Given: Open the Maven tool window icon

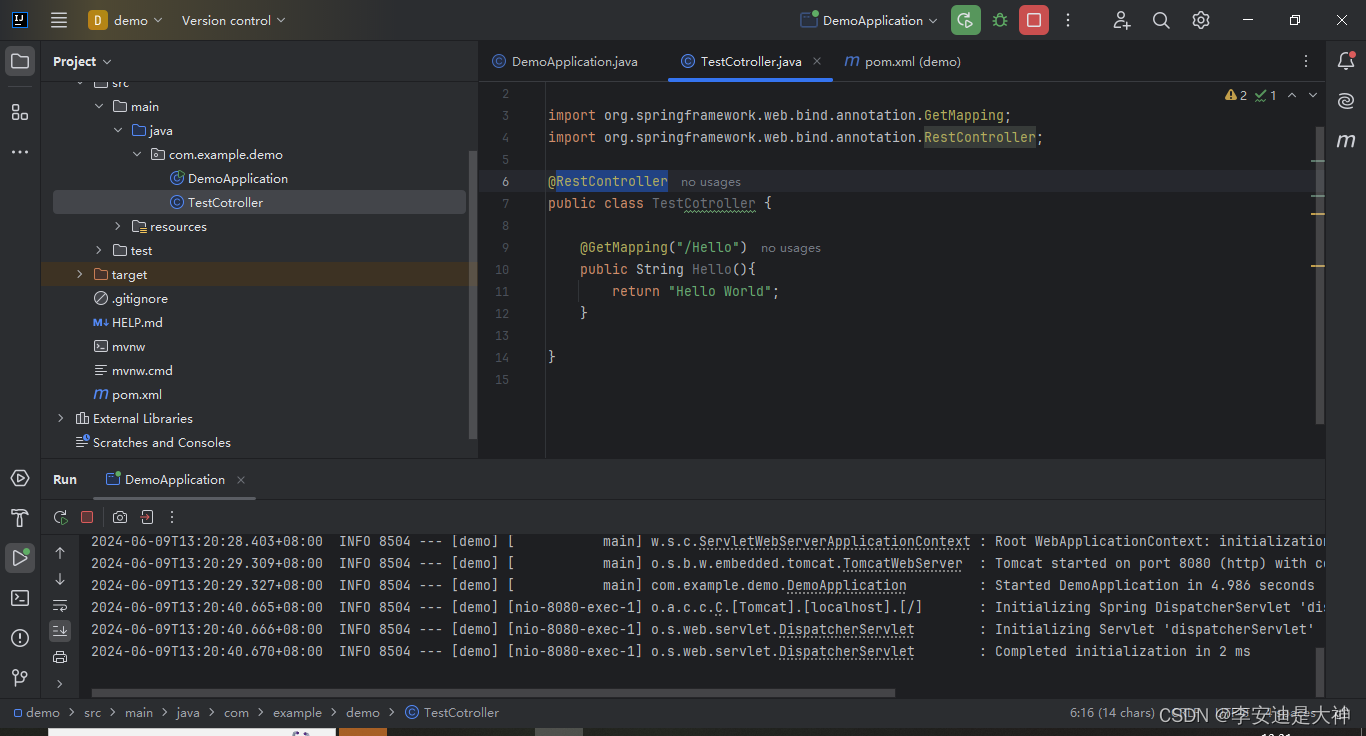Looking at the screenshot, I should [x=1346, y=140].
